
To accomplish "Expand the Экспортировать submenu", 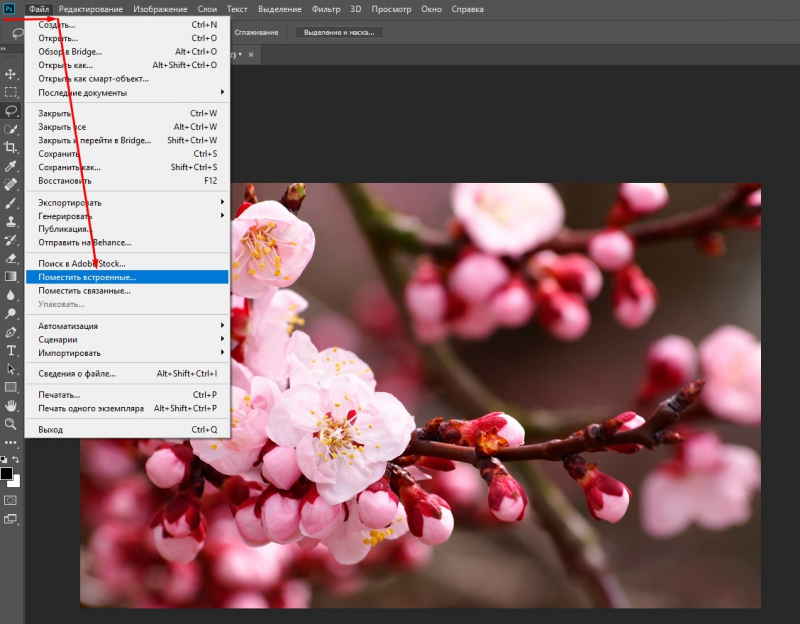I will click(127, 203).
